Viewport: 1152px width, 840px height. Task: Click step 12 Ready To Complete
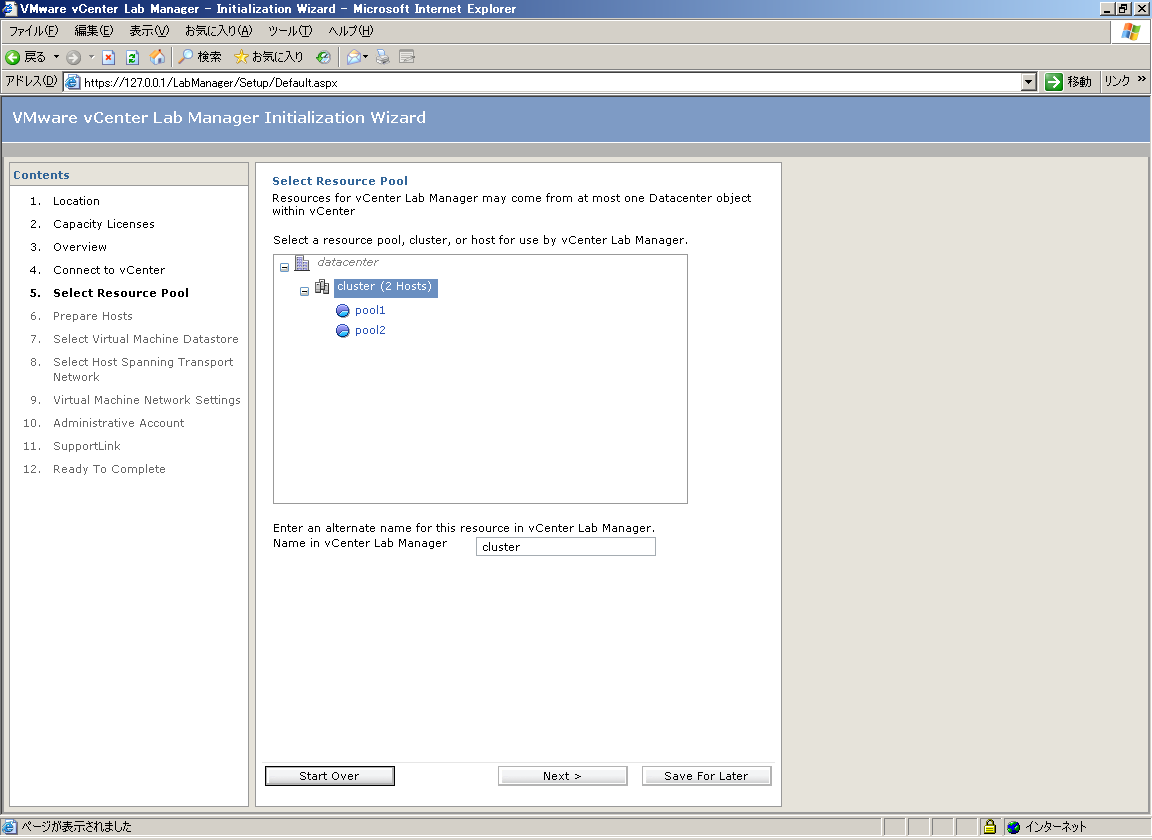point(109,469)
